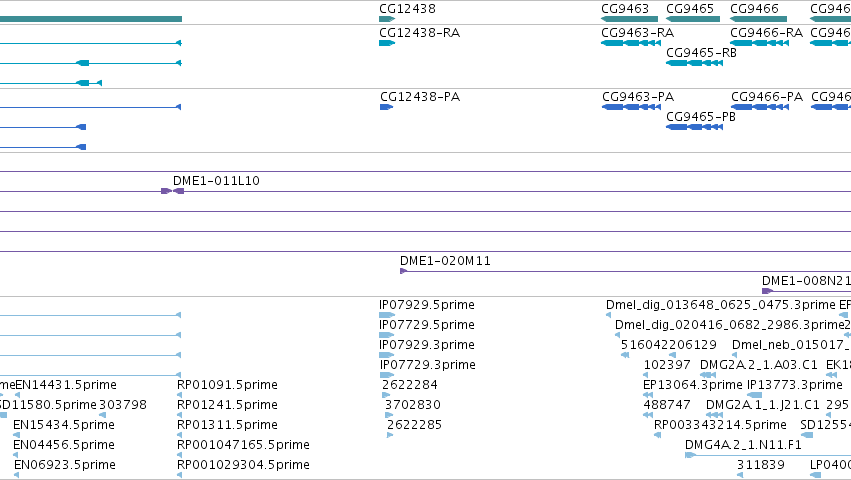Select the CG9465 gene bar

tap(693, 19)
